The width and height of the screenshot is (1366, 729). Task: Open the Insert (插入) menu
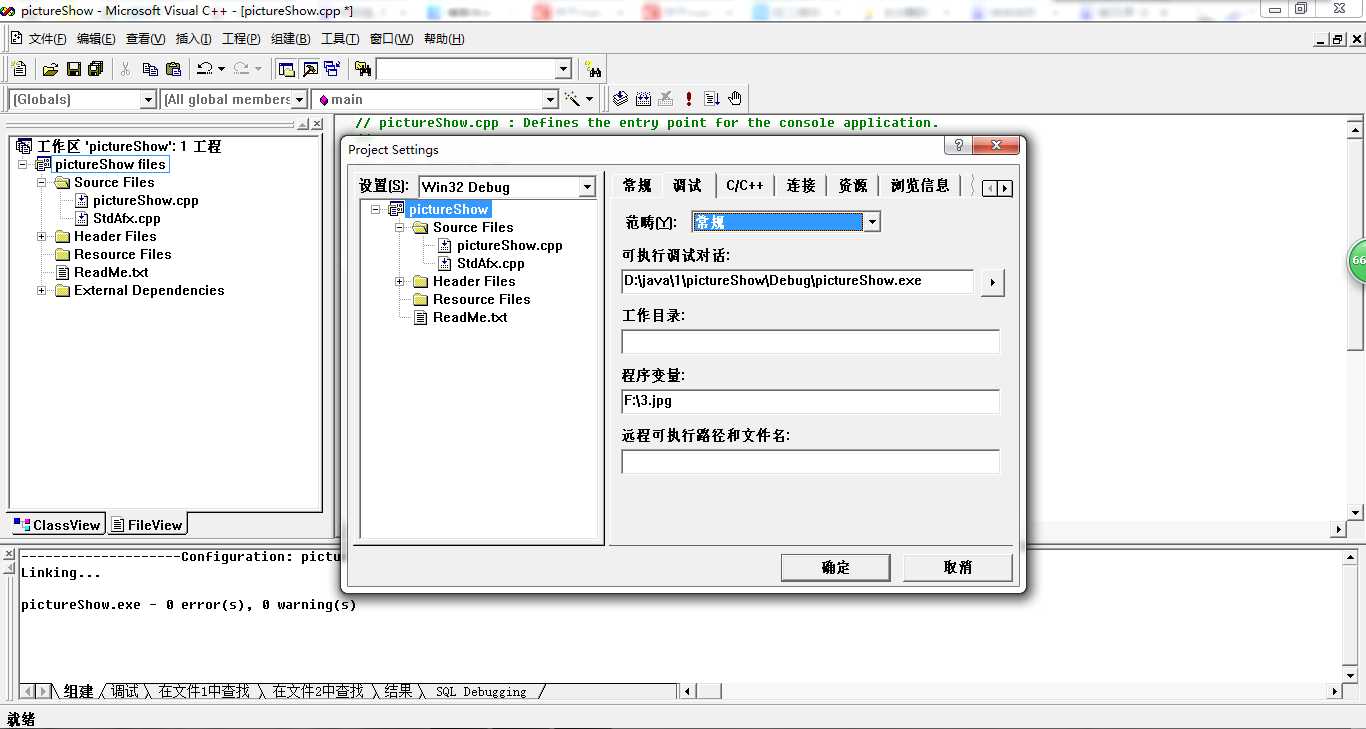pos(193,39)
